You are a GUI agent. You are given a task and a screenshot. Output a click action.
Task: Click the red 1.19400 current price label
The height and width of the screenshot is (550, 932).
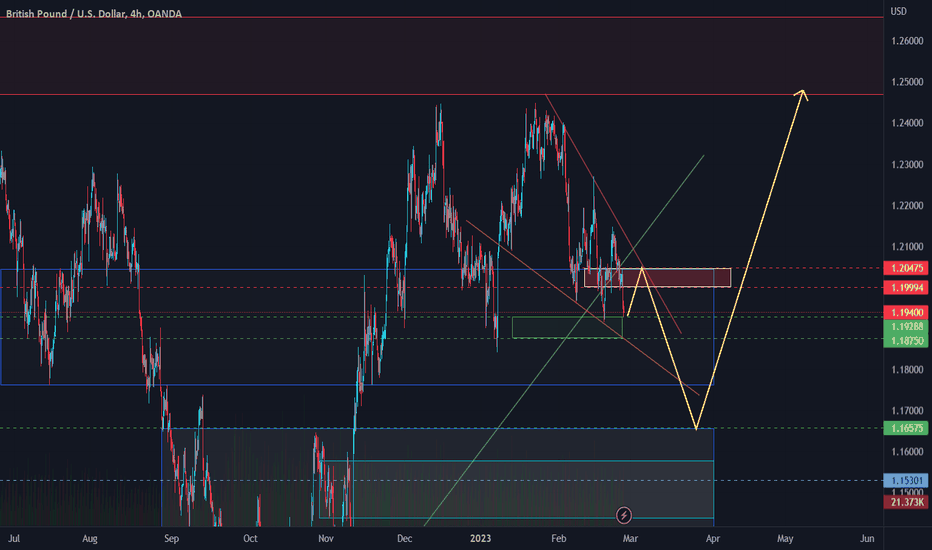tap(906, 312)
